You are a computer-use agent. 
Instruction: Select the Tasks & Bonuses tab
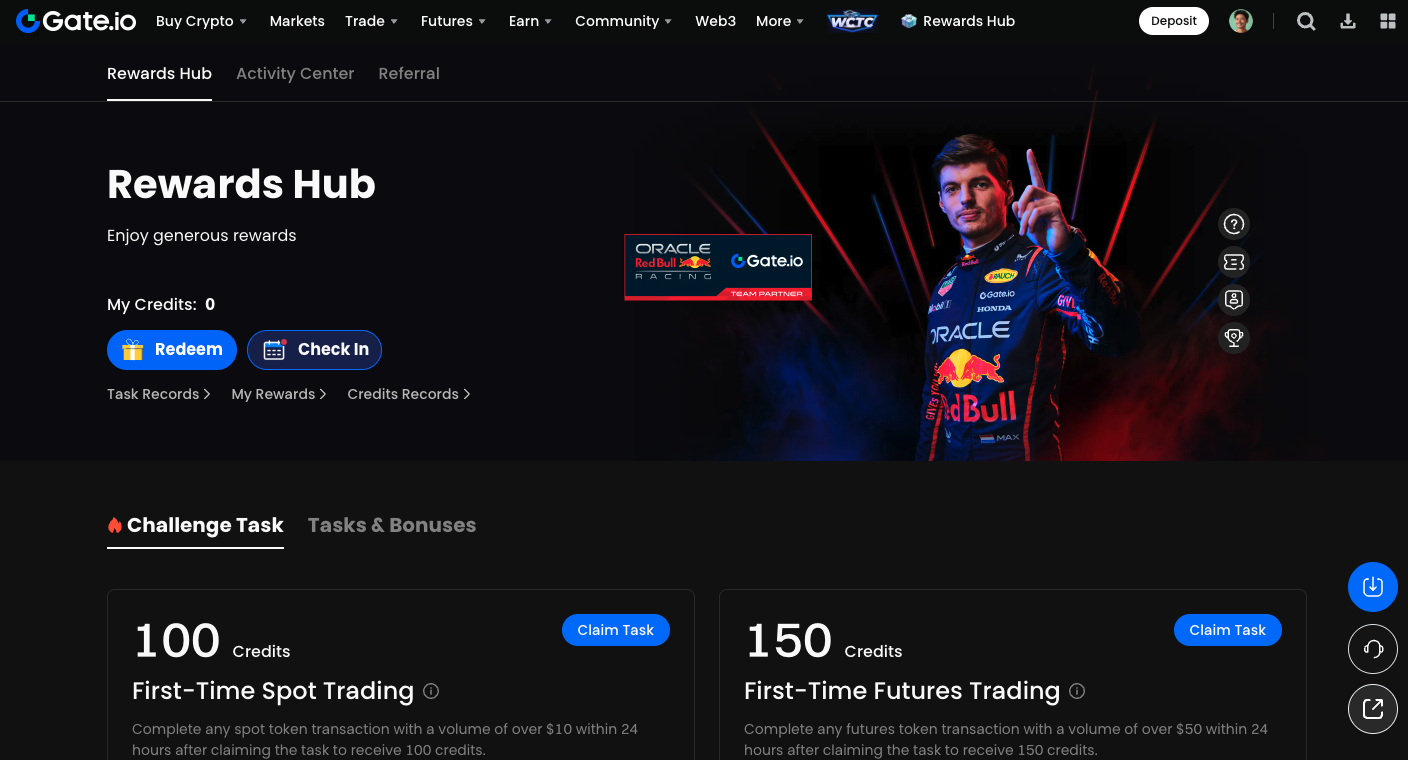point(392,525)
